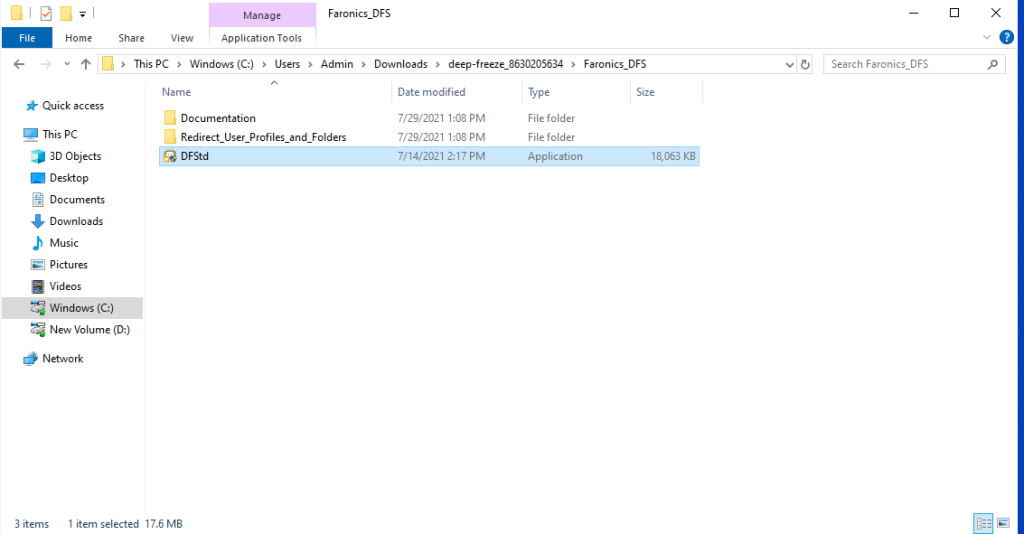Switch to the View ribbon tab
Screen dimensions: 1024x534
click(182, 38)
